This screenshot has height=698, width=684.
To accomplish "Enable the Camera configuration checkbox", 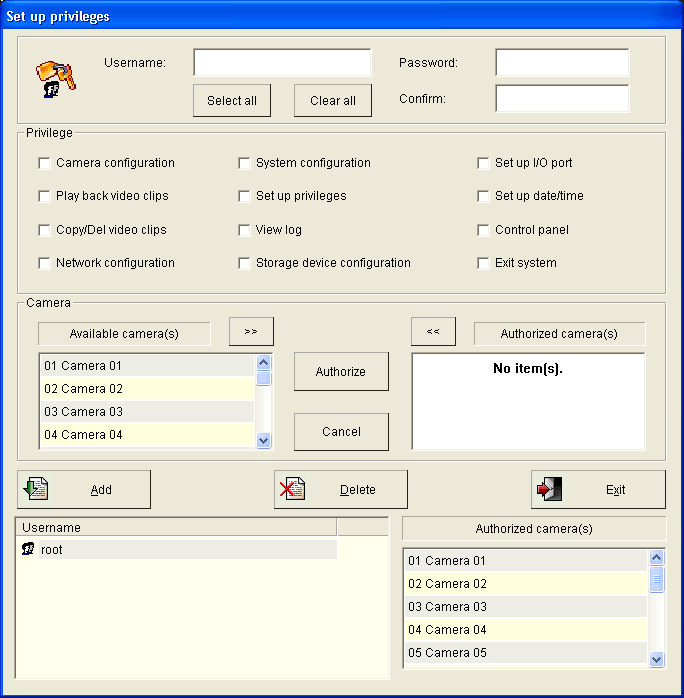I will [44, 163].
